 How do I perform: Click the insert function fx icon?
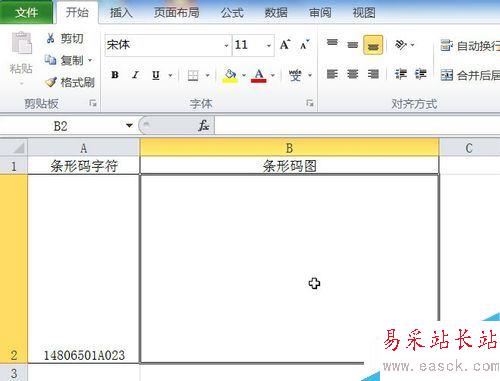tap(203, 126)
